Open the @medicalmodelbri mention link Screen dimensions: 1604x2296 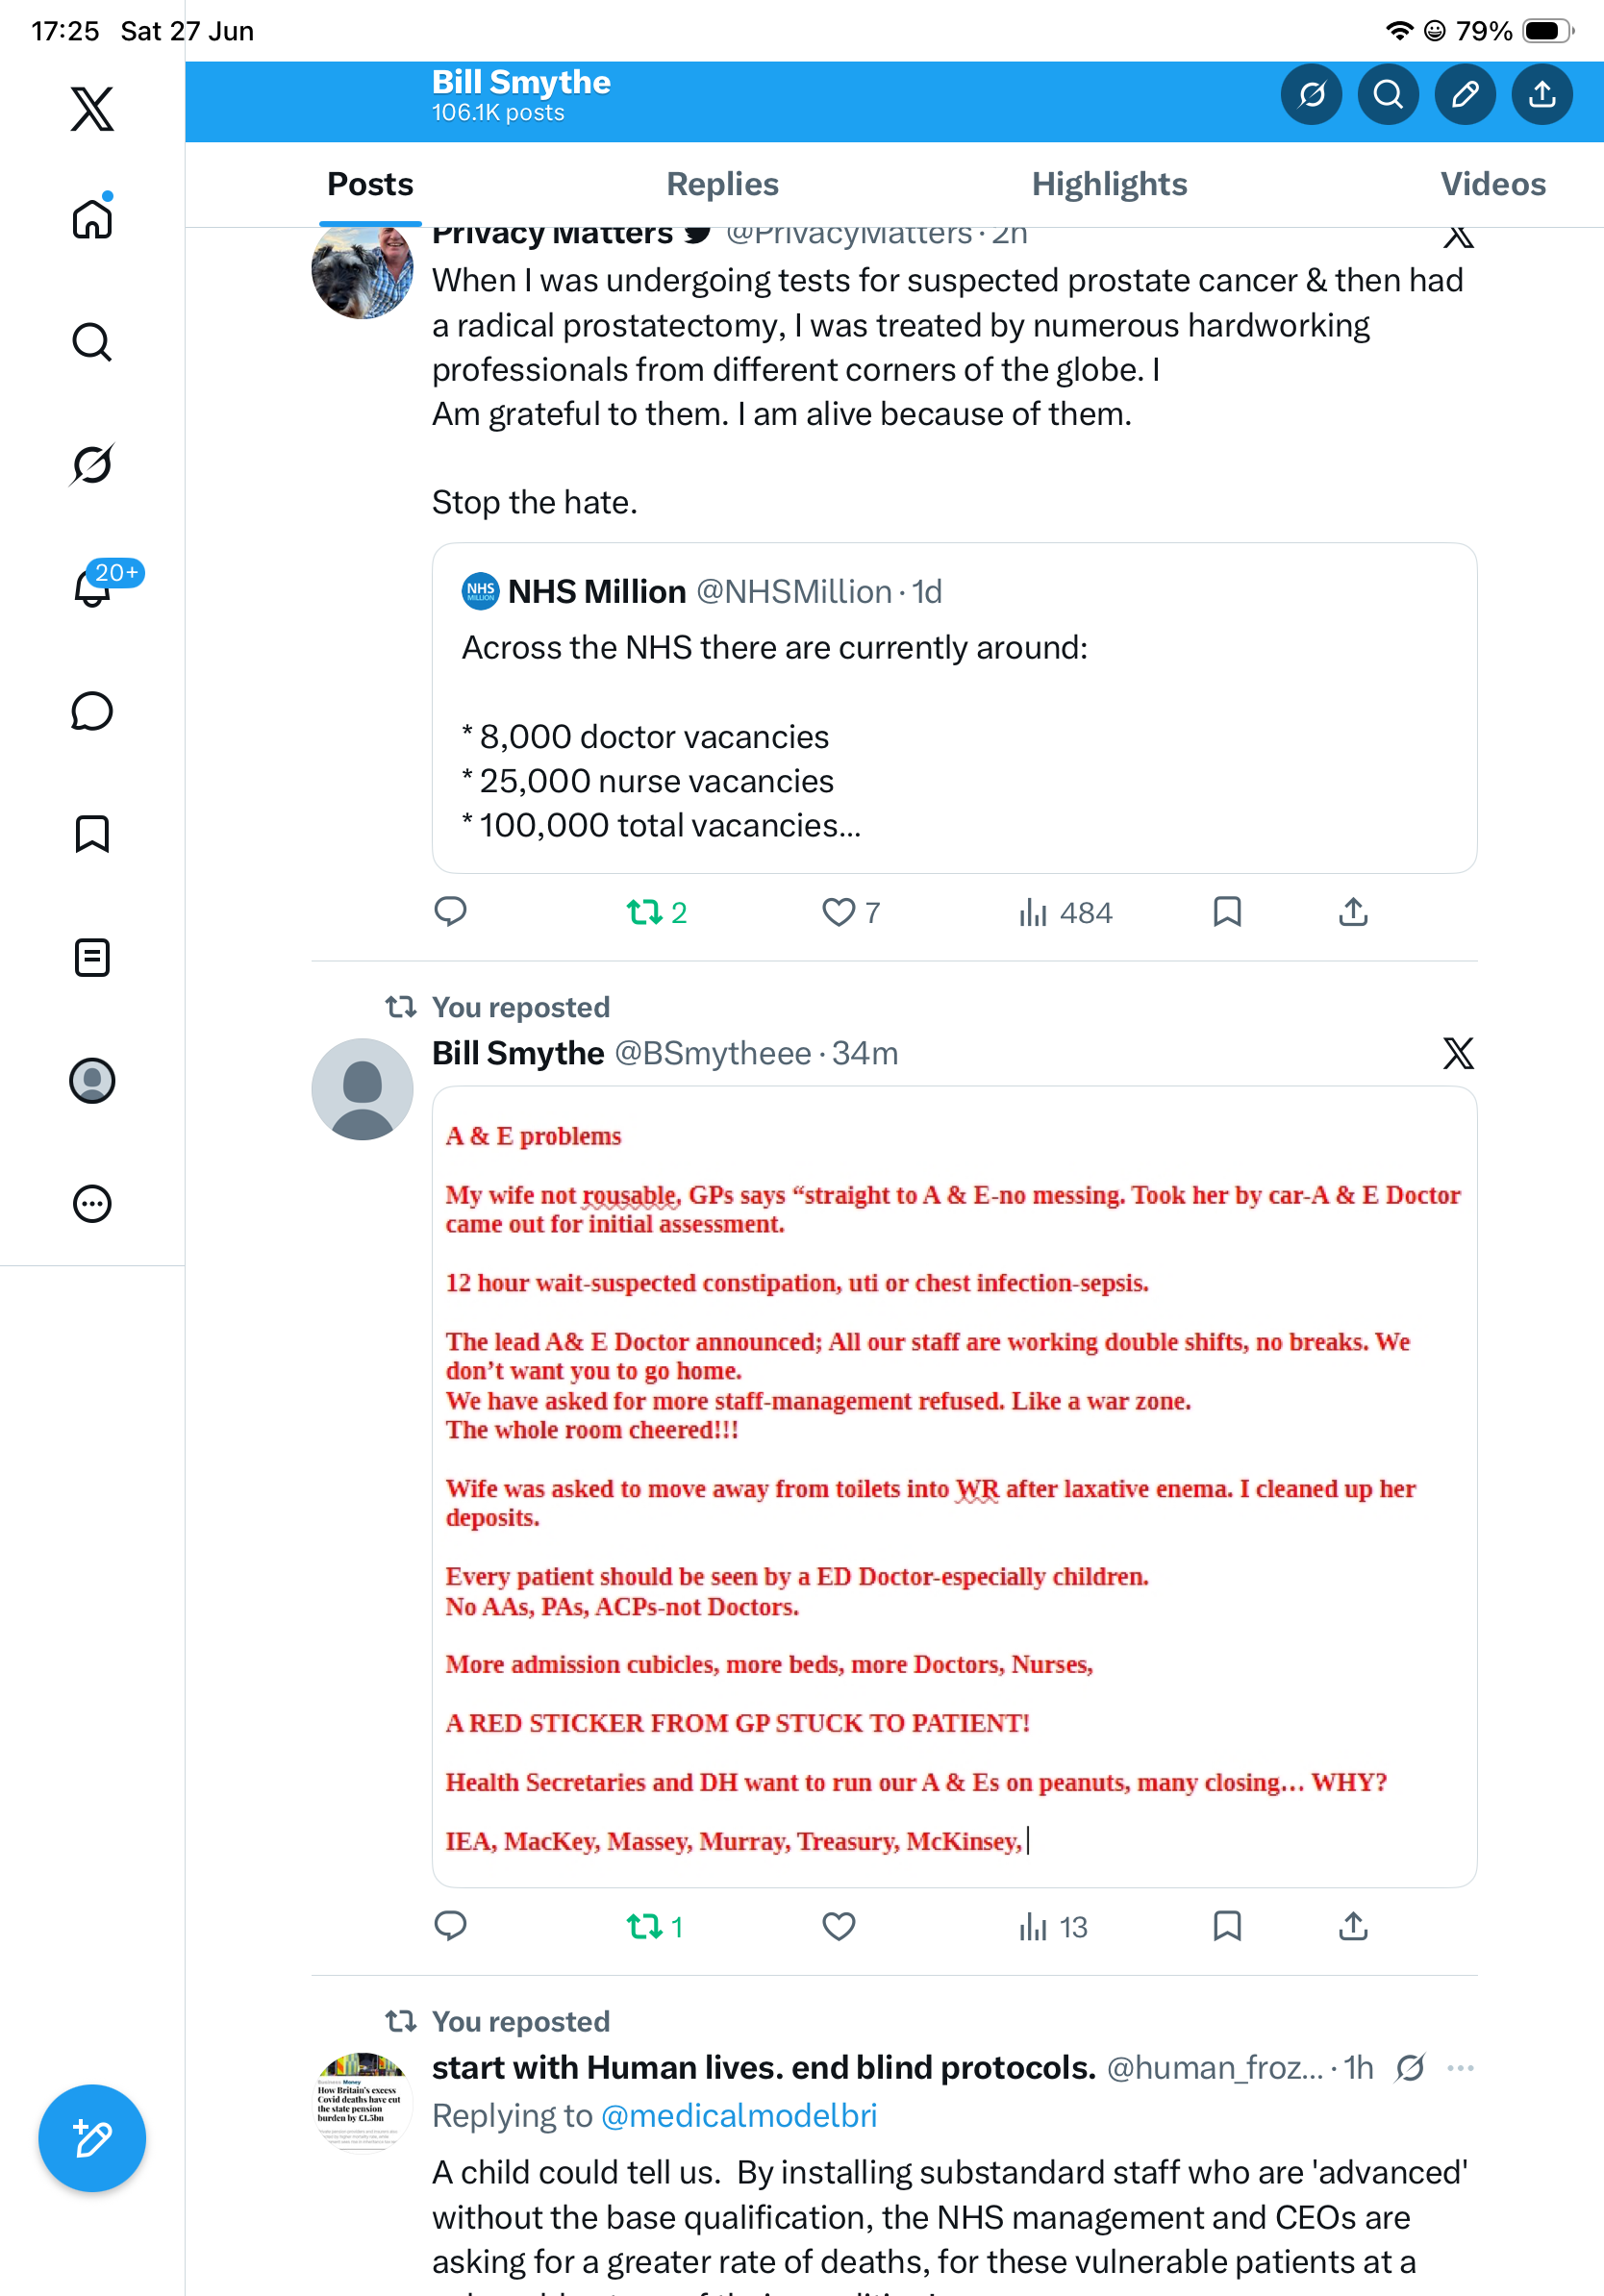click(x=739, y=2116)
